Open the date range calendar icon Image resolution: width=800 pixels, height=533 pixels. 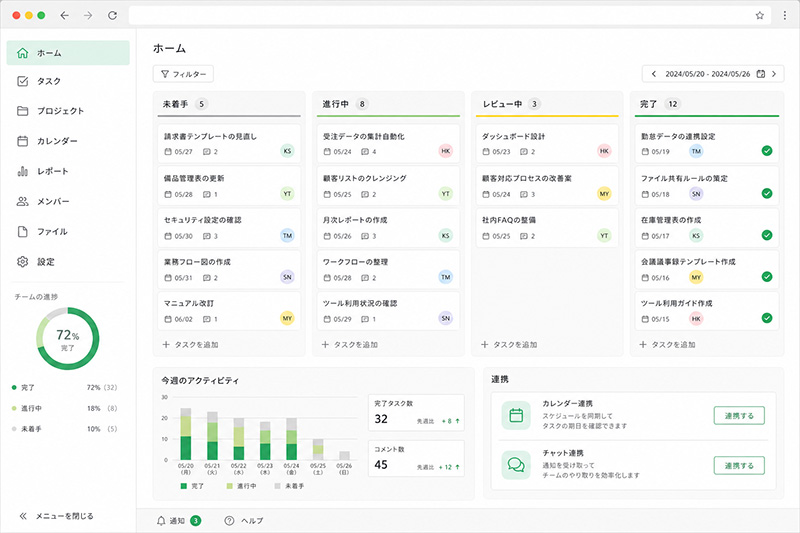pos(761,74)
